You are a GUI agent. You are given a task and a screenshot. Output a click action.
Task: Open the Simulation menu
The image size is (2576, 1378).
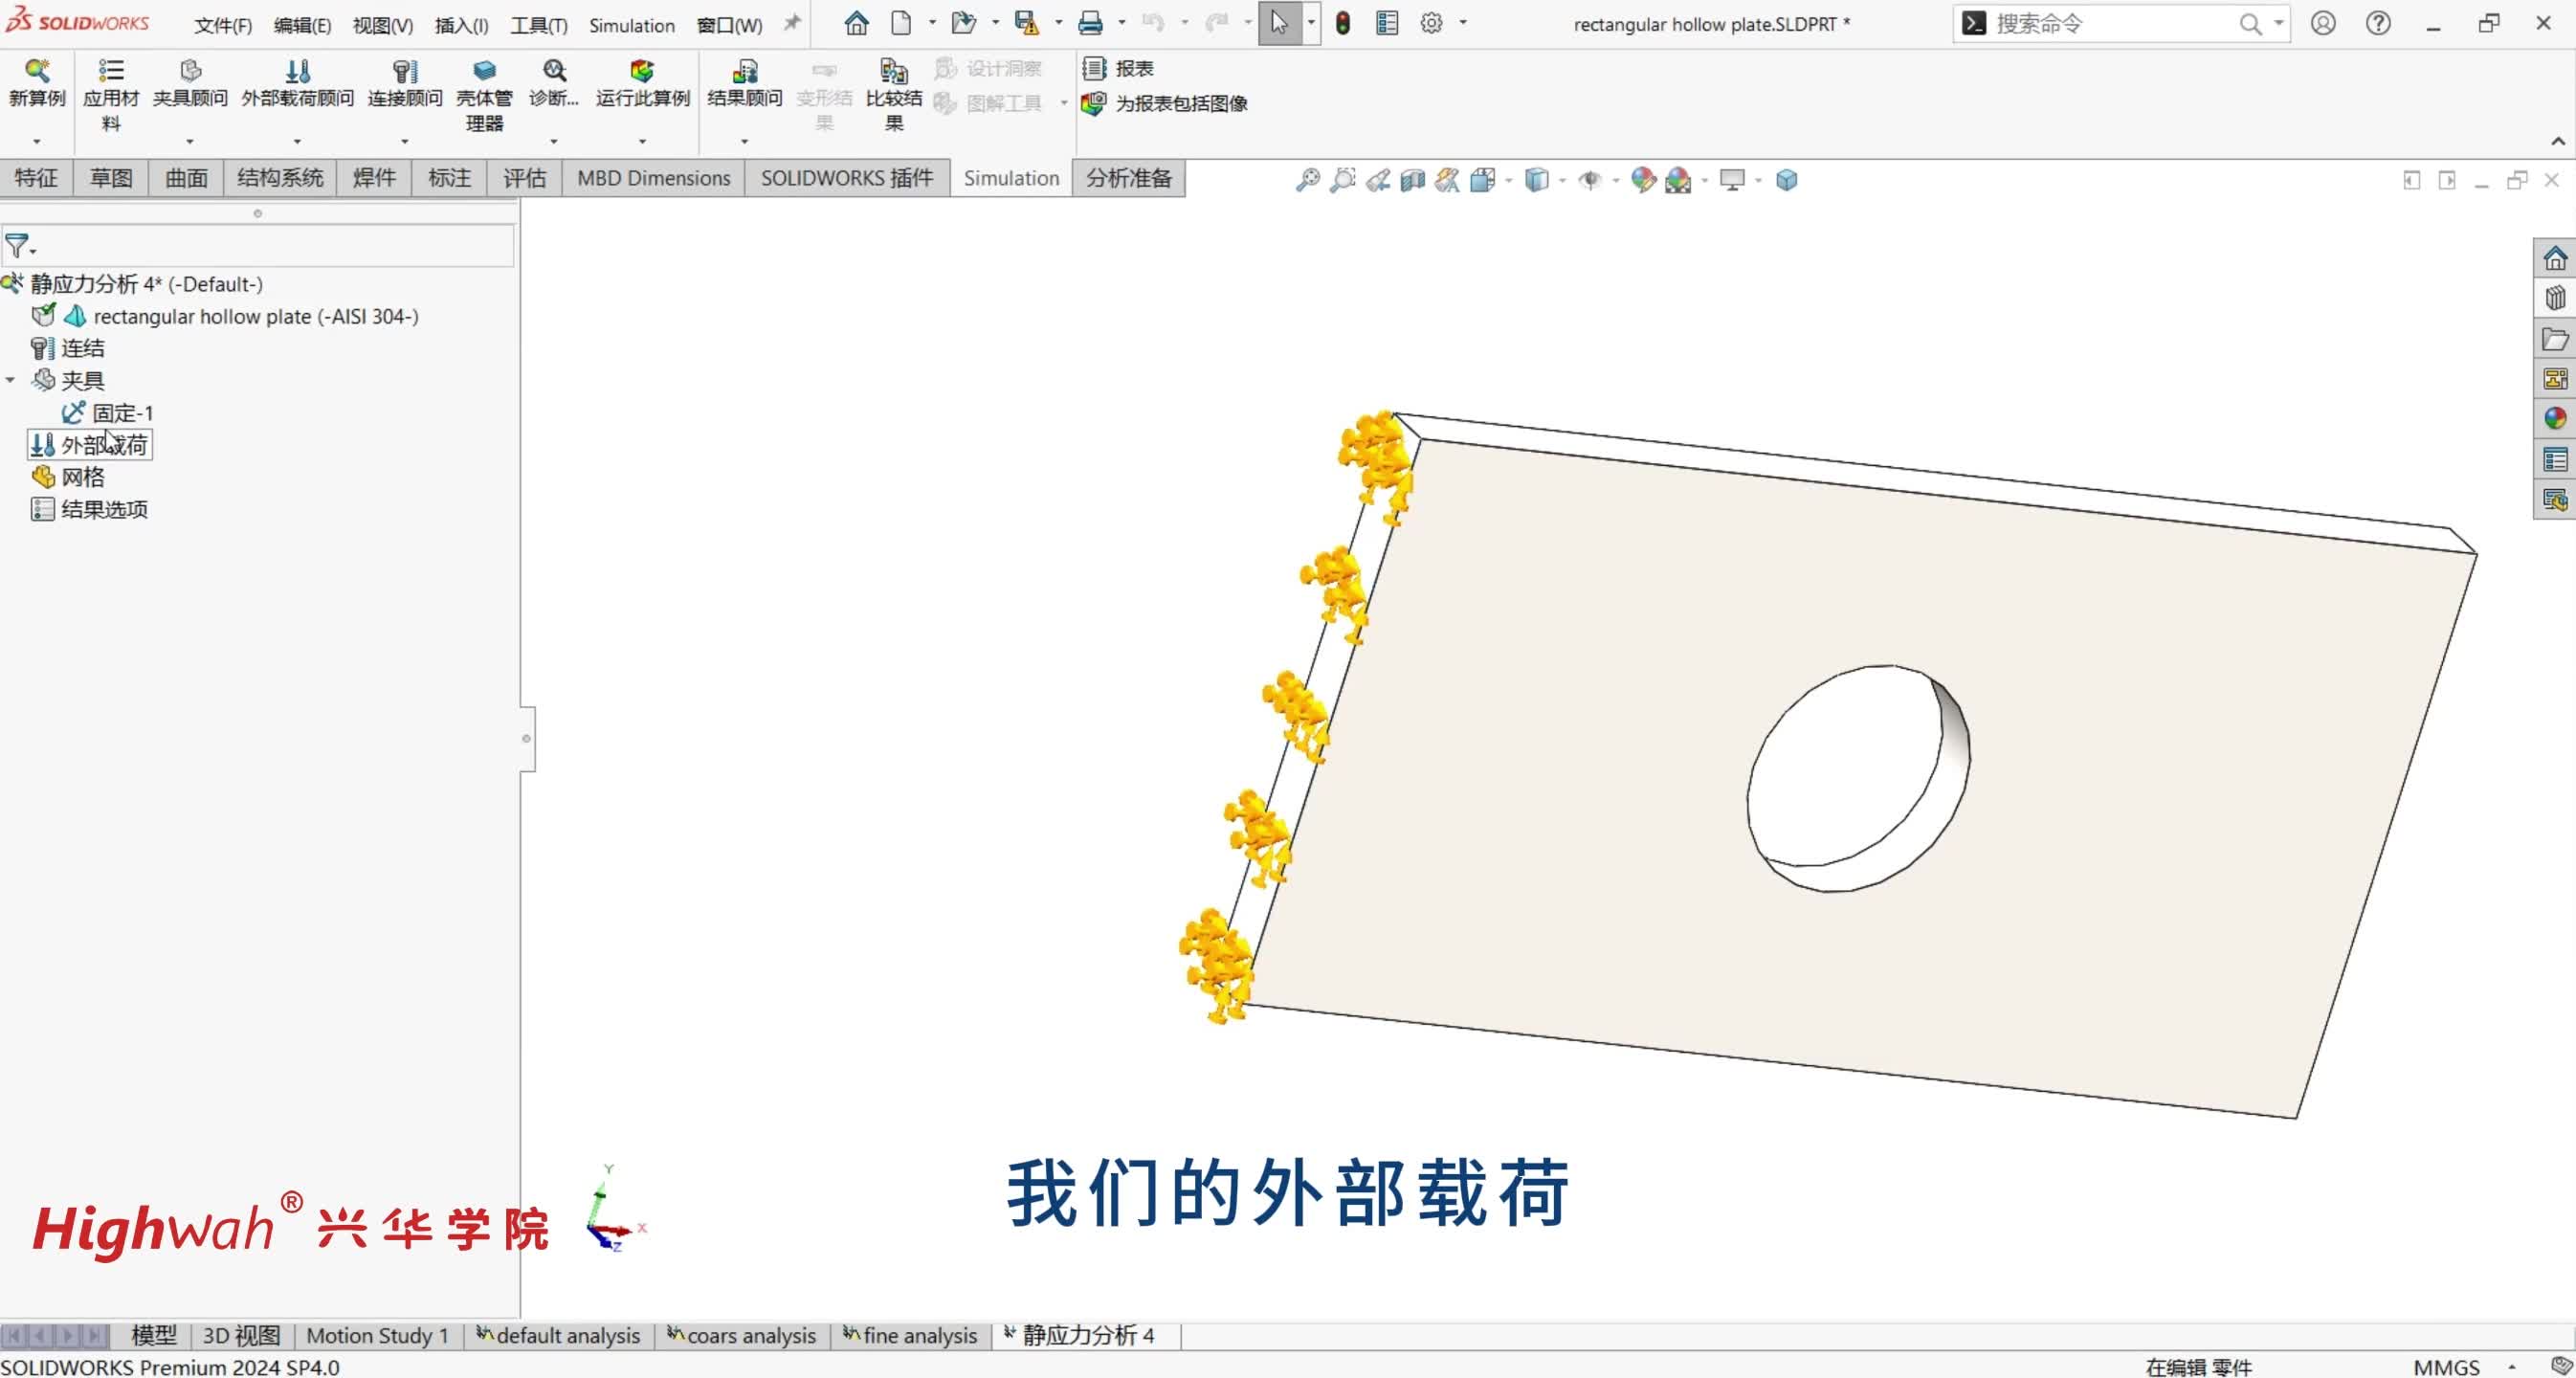coord(631,25)
